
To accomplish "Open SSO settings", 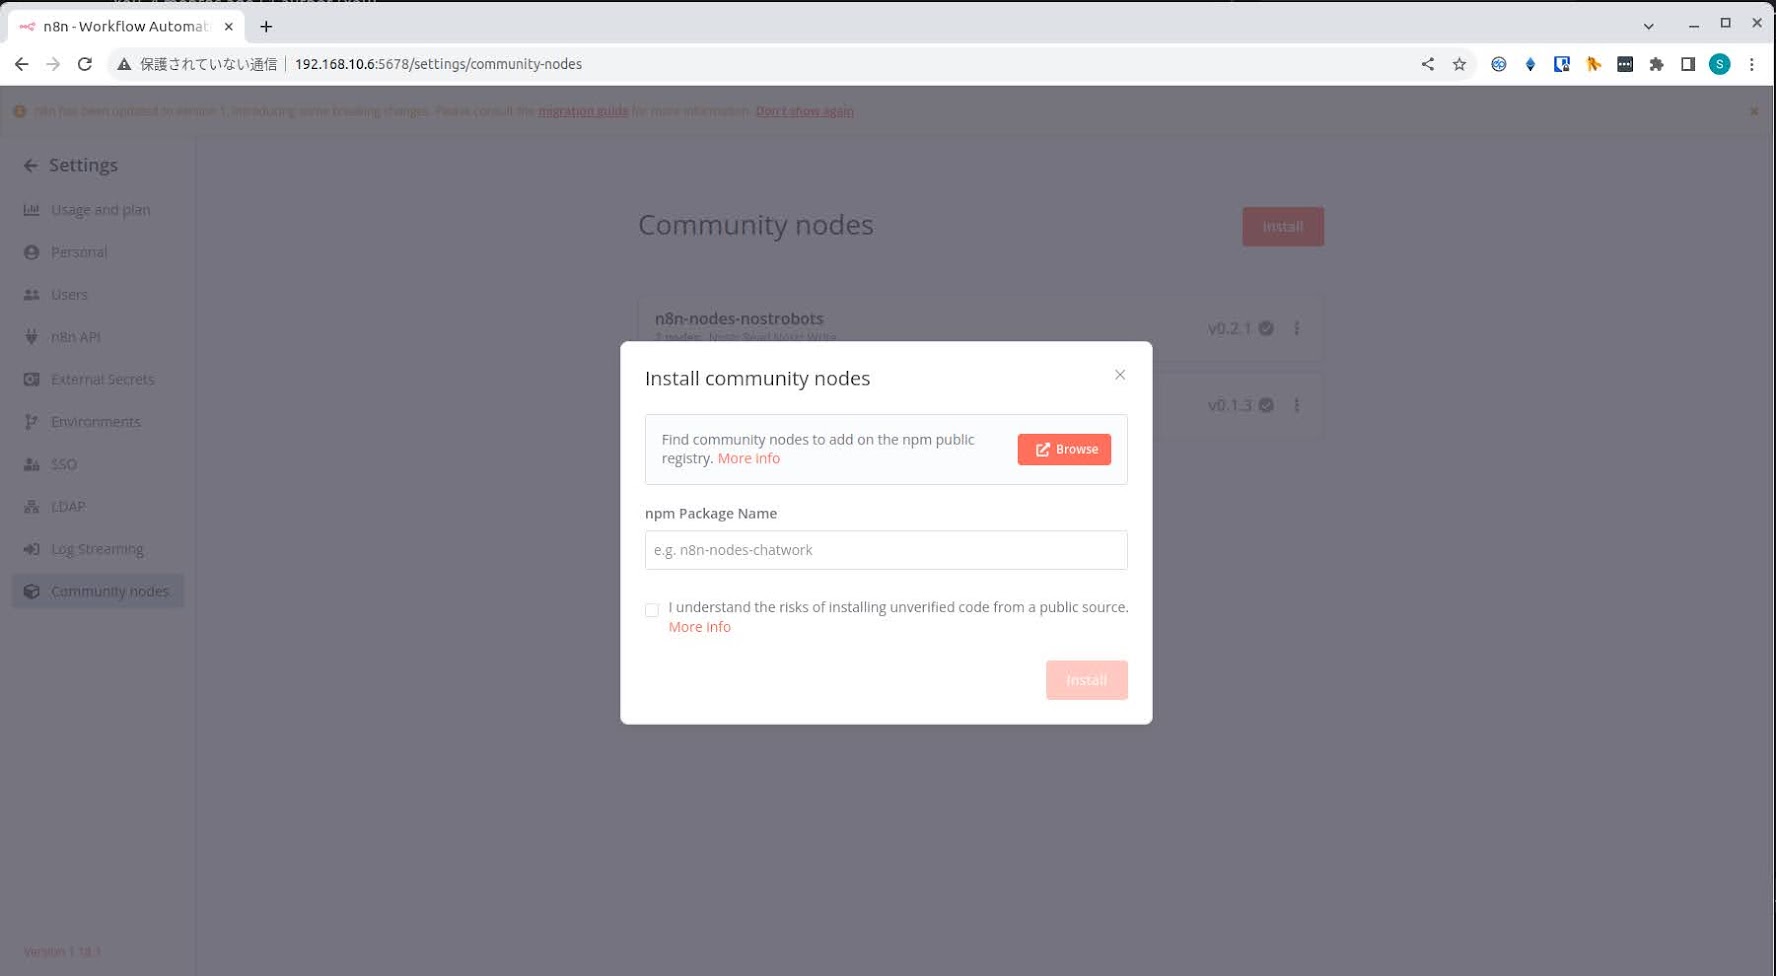I will point(98,464).
